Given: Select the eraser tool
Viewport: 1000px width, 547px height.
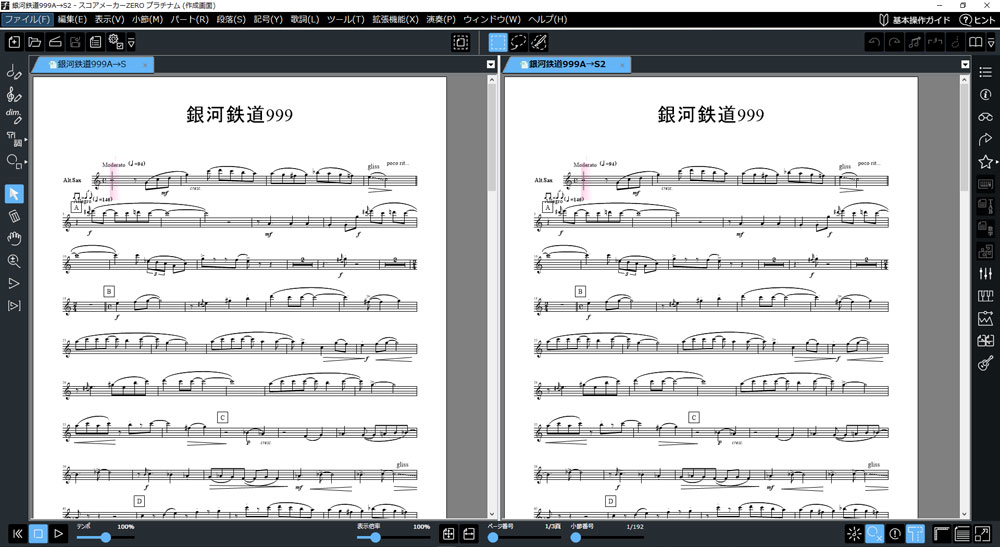Looking at the screenshot, I should [x=14, y=216].
